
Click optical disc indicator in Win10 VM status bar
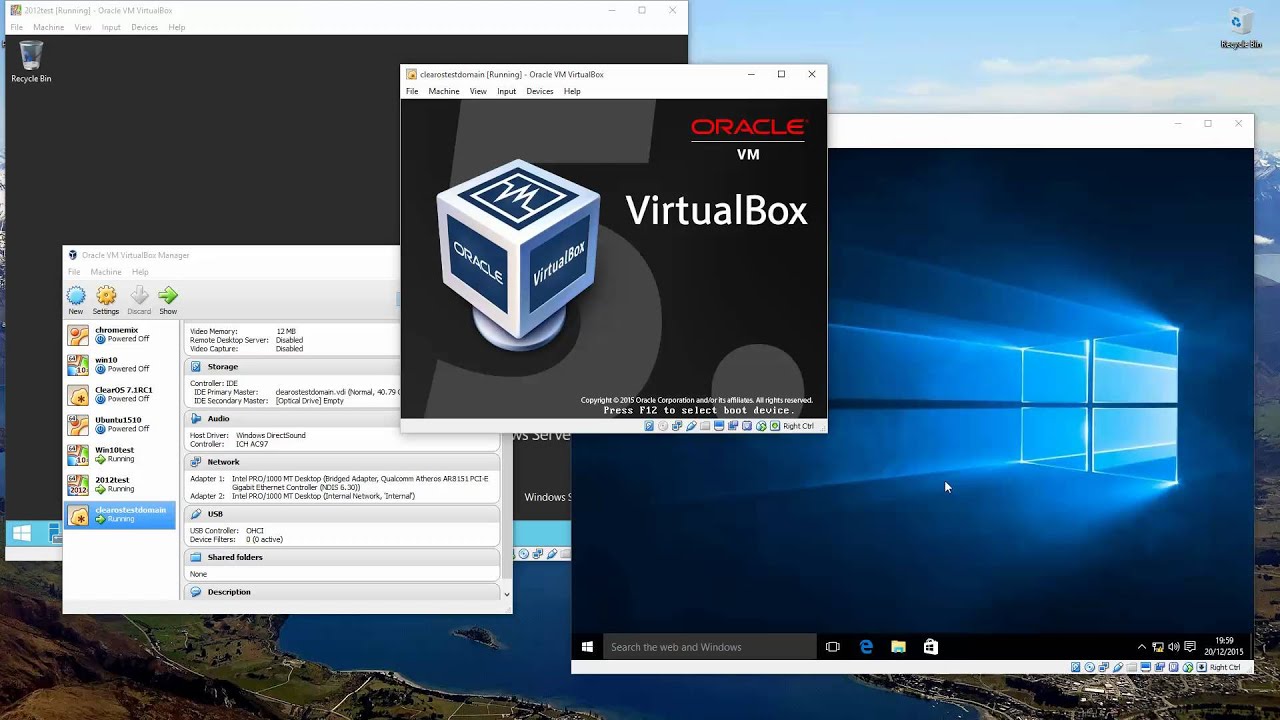click(1090, 667)
